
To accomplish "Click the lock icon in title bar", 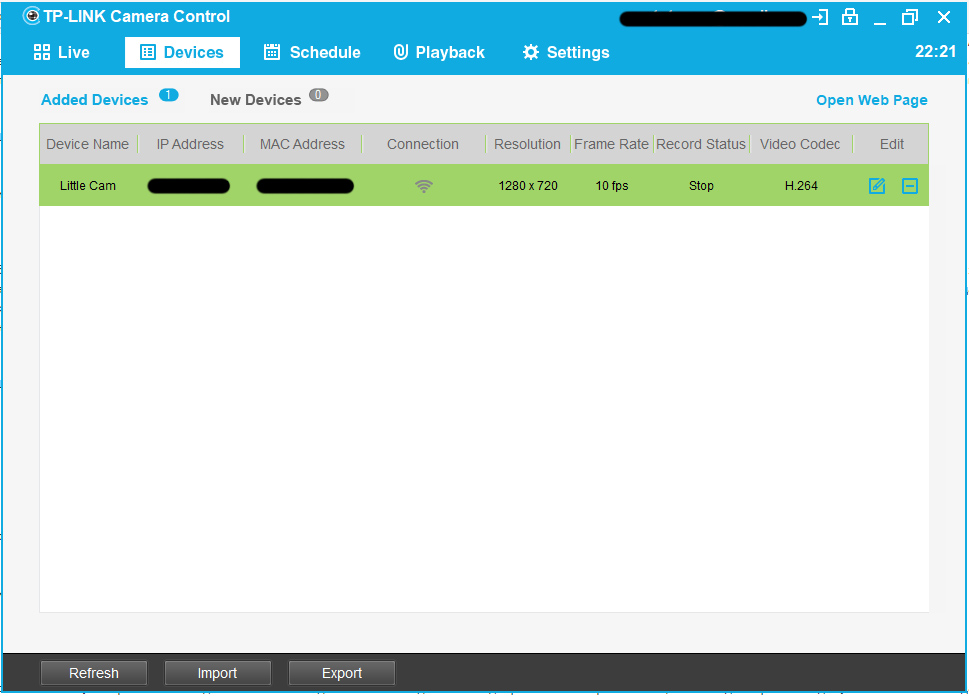I will click(850, 17).
